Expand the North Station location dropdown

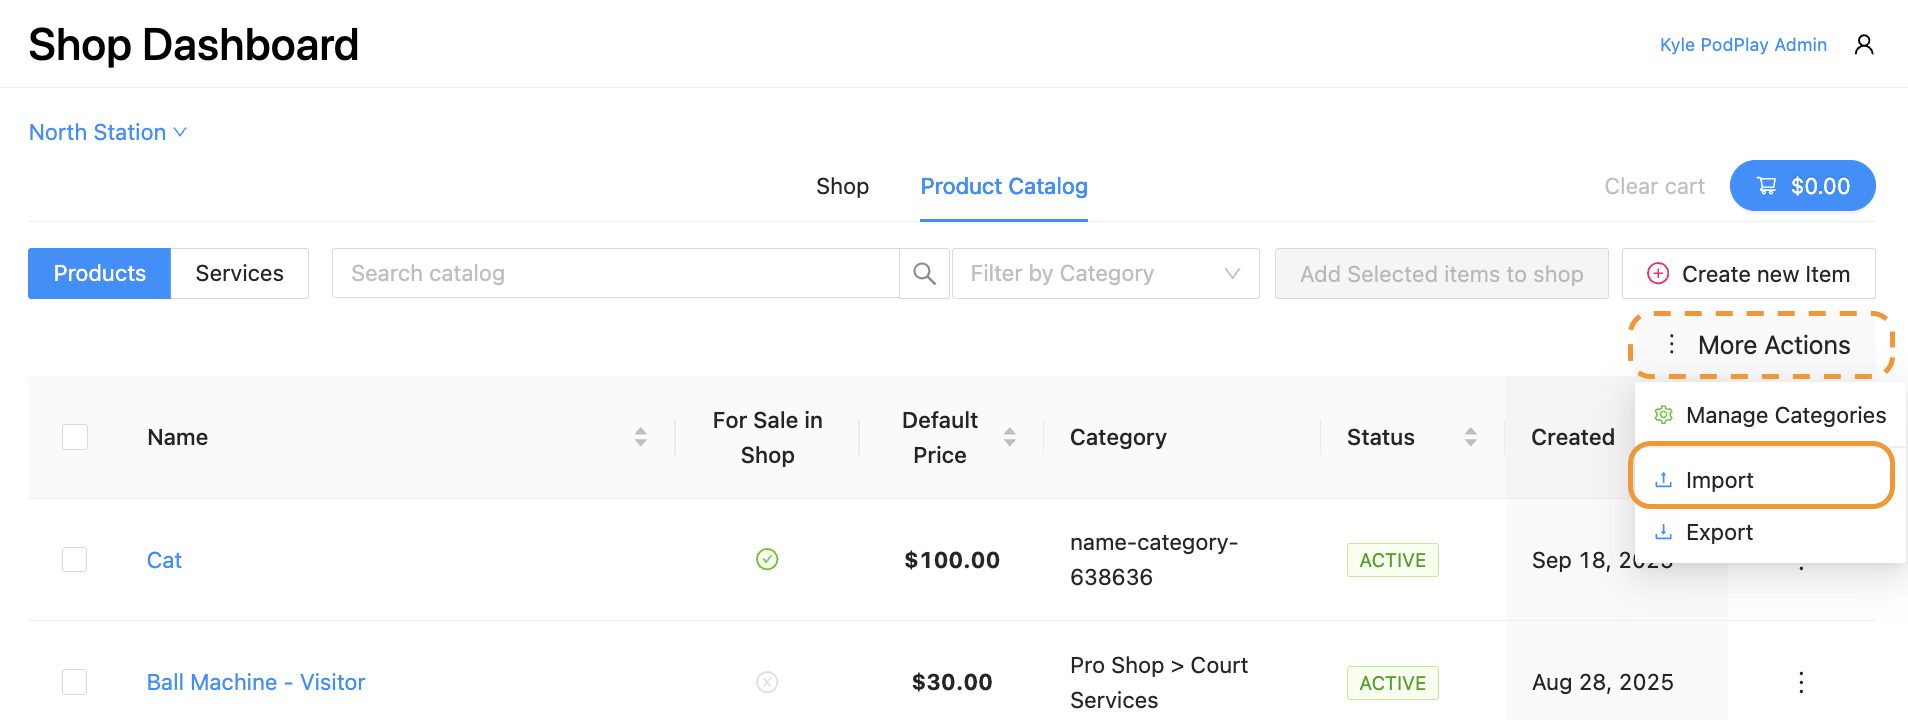[x=108, y=132]
